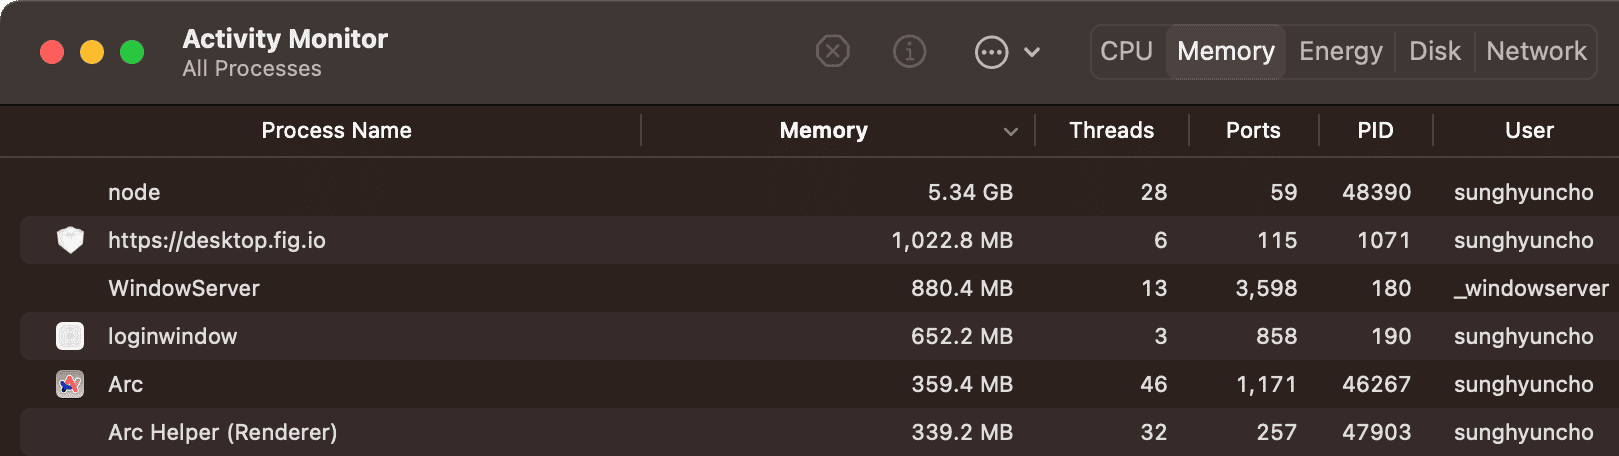Click the Arc browser icon
Viewport: 1619px width, 456px height.
(70, 384)
